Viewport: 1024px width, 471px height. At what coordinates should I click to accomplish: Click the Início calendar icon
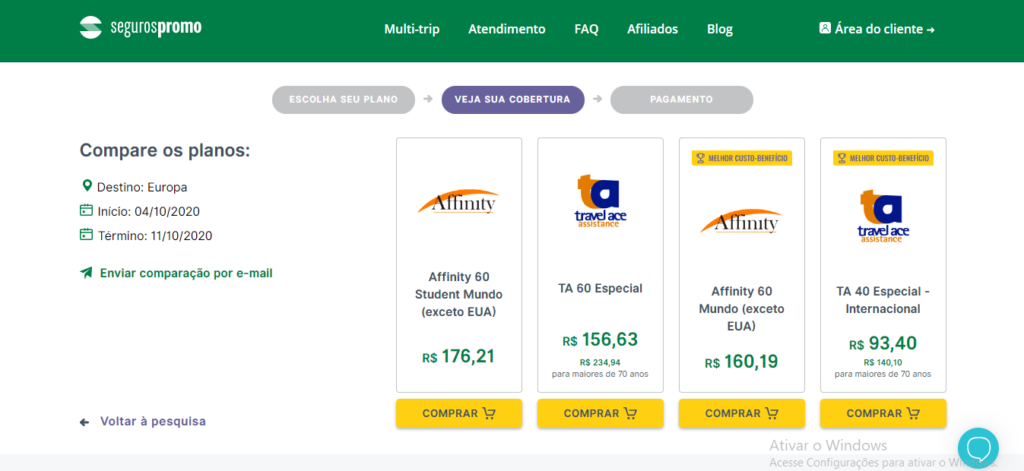pos(86,210)
